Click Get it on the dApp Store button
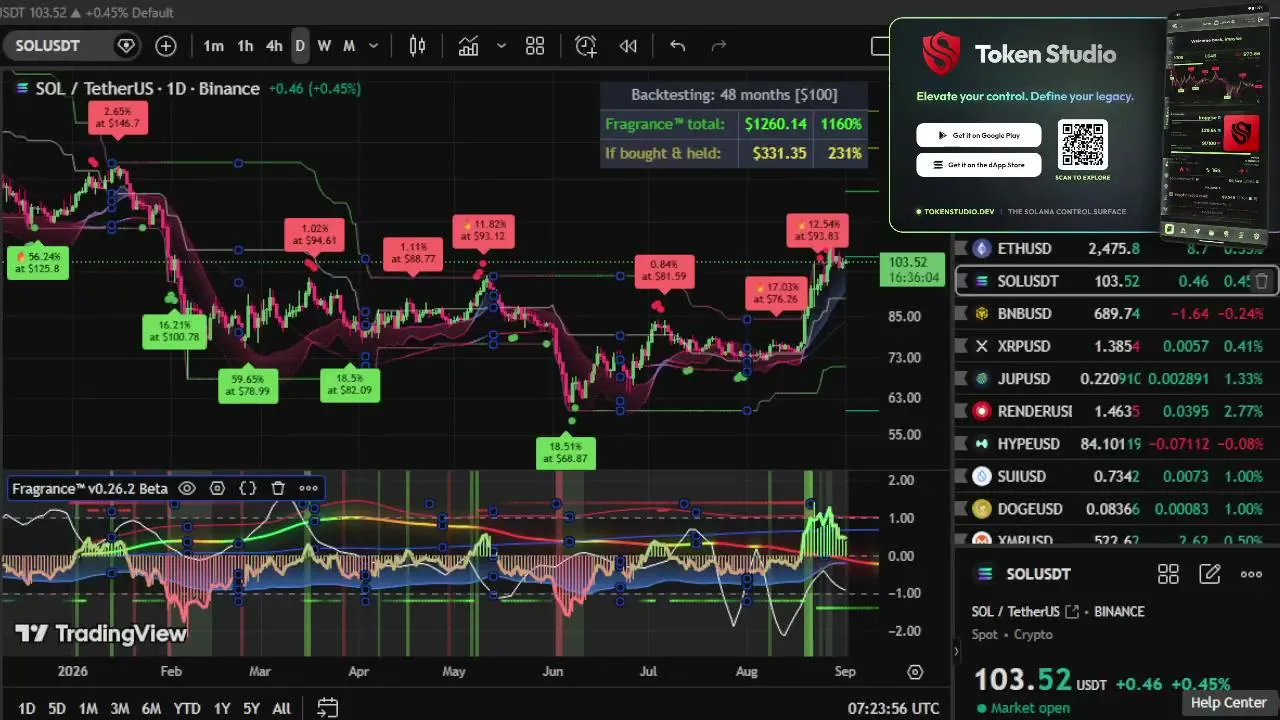 click(979, 165)
